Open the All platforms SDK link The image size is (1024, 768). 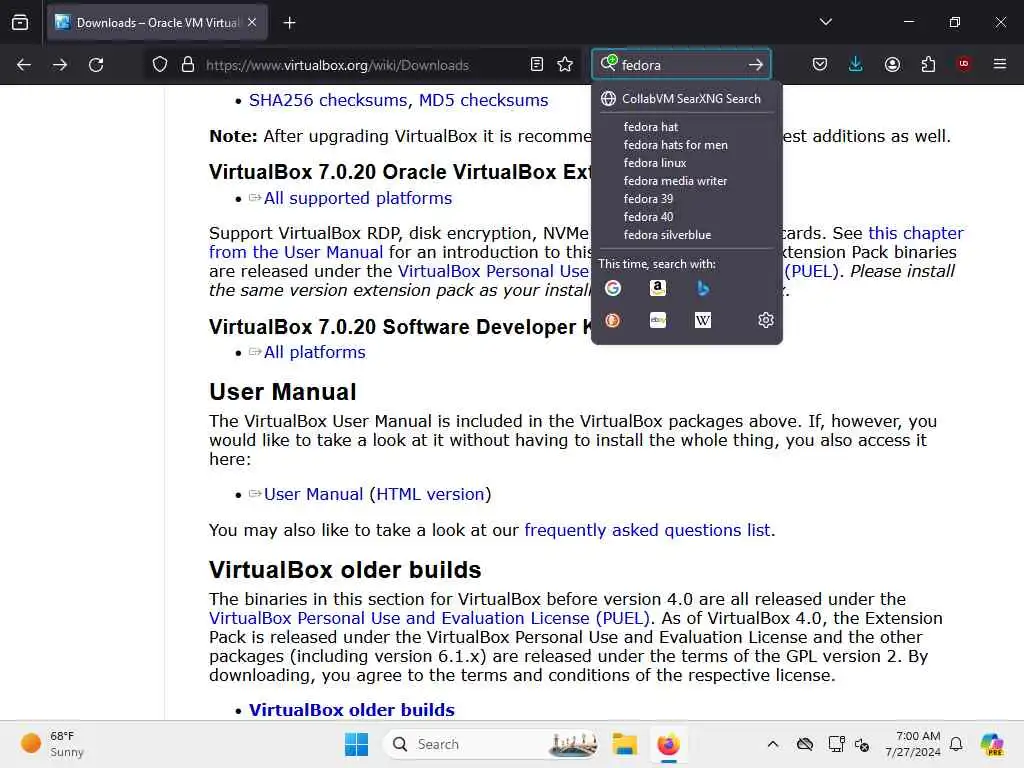pos(314,352)
